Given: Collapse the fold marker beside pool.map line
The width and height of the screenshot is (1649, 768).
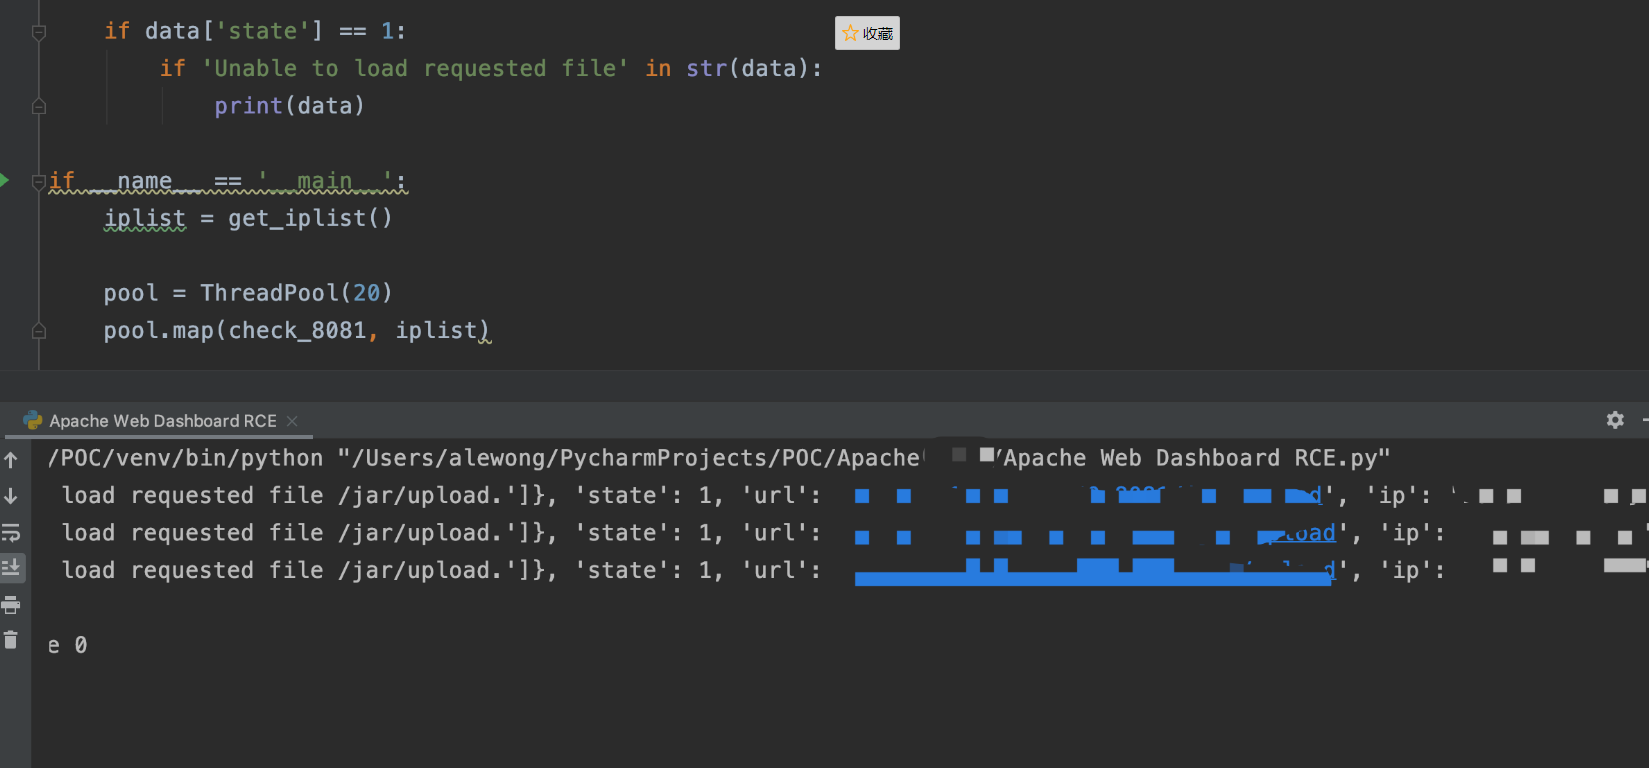Looking at the screenshot, I should pyautogui.click(x=39, y=331).
